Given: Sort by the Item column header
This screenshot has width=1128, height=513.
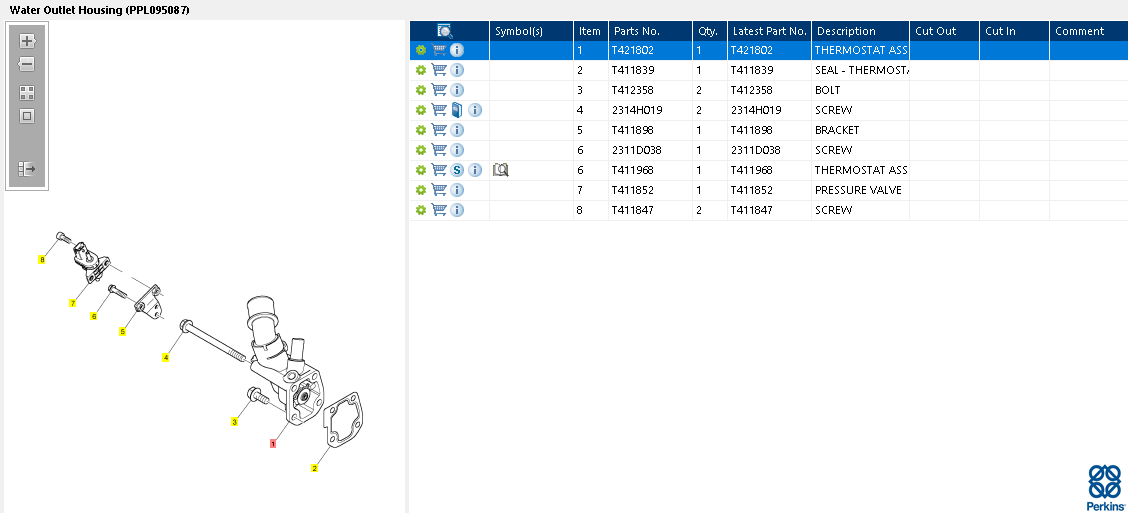Looking at the screenshot, I should (591, 31).
